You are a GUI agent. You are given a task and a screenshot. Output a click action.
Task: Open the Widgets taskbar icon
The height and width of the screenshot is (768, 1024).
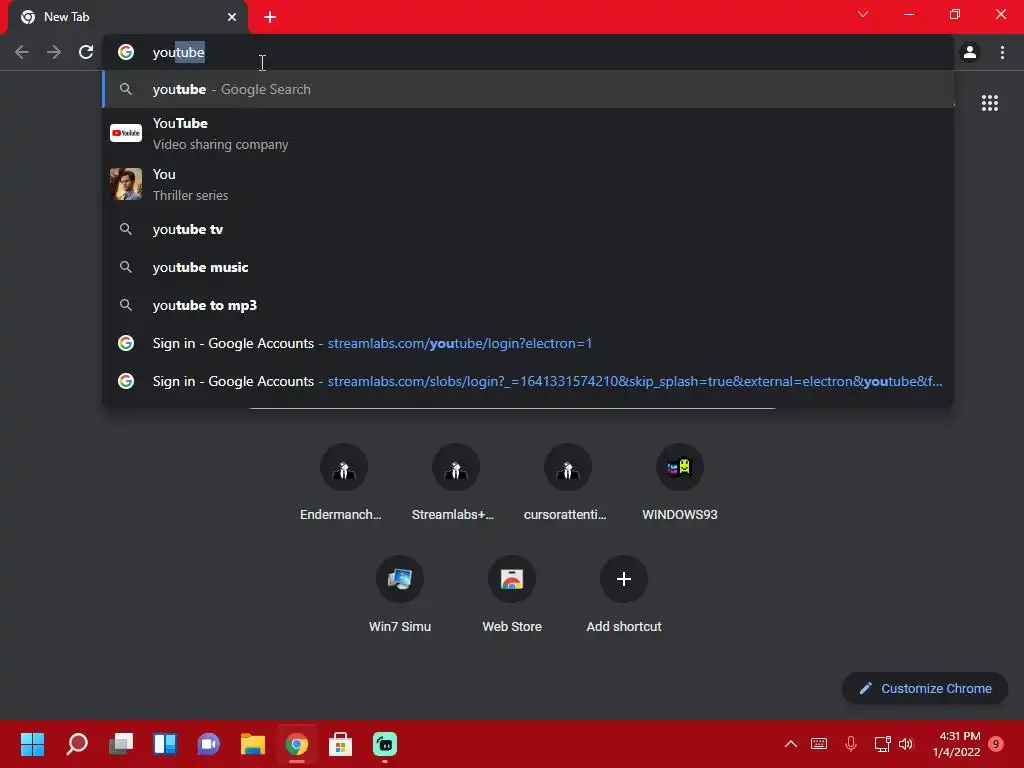(x=165, y=744)
